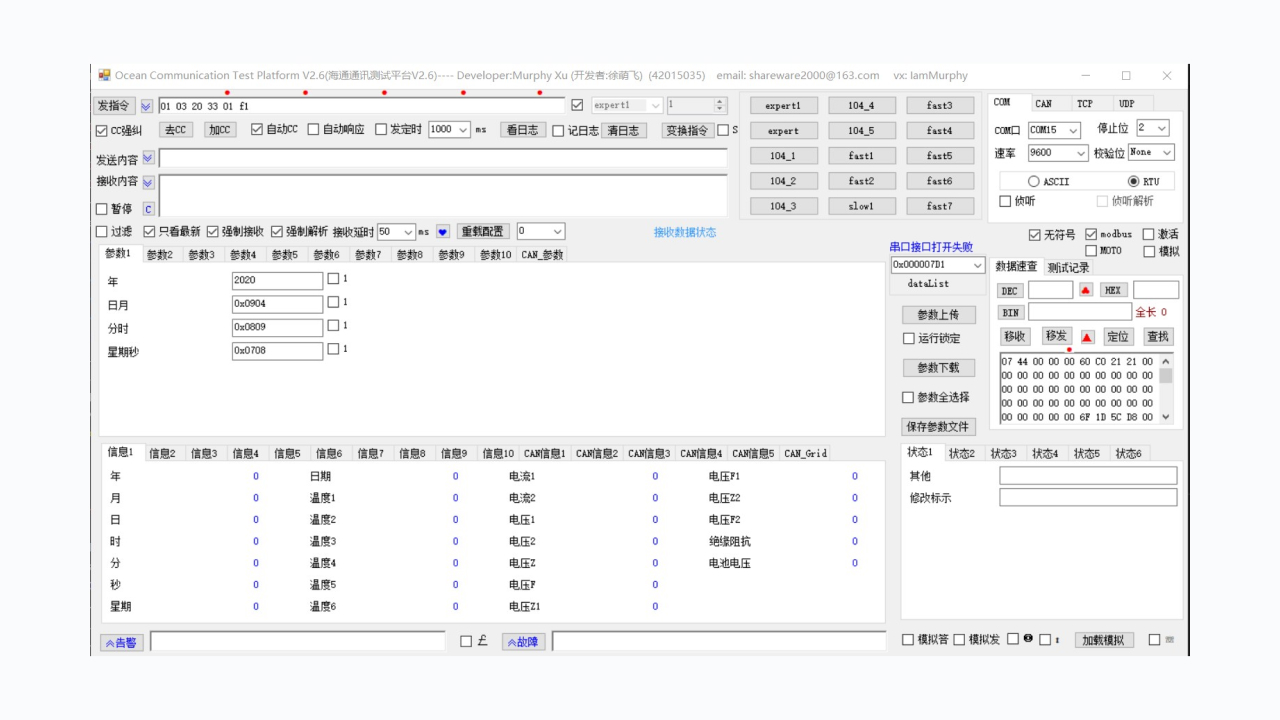Click the 104_3 preset button
This screenshot has height=720, width=1280.
(783, 206)
